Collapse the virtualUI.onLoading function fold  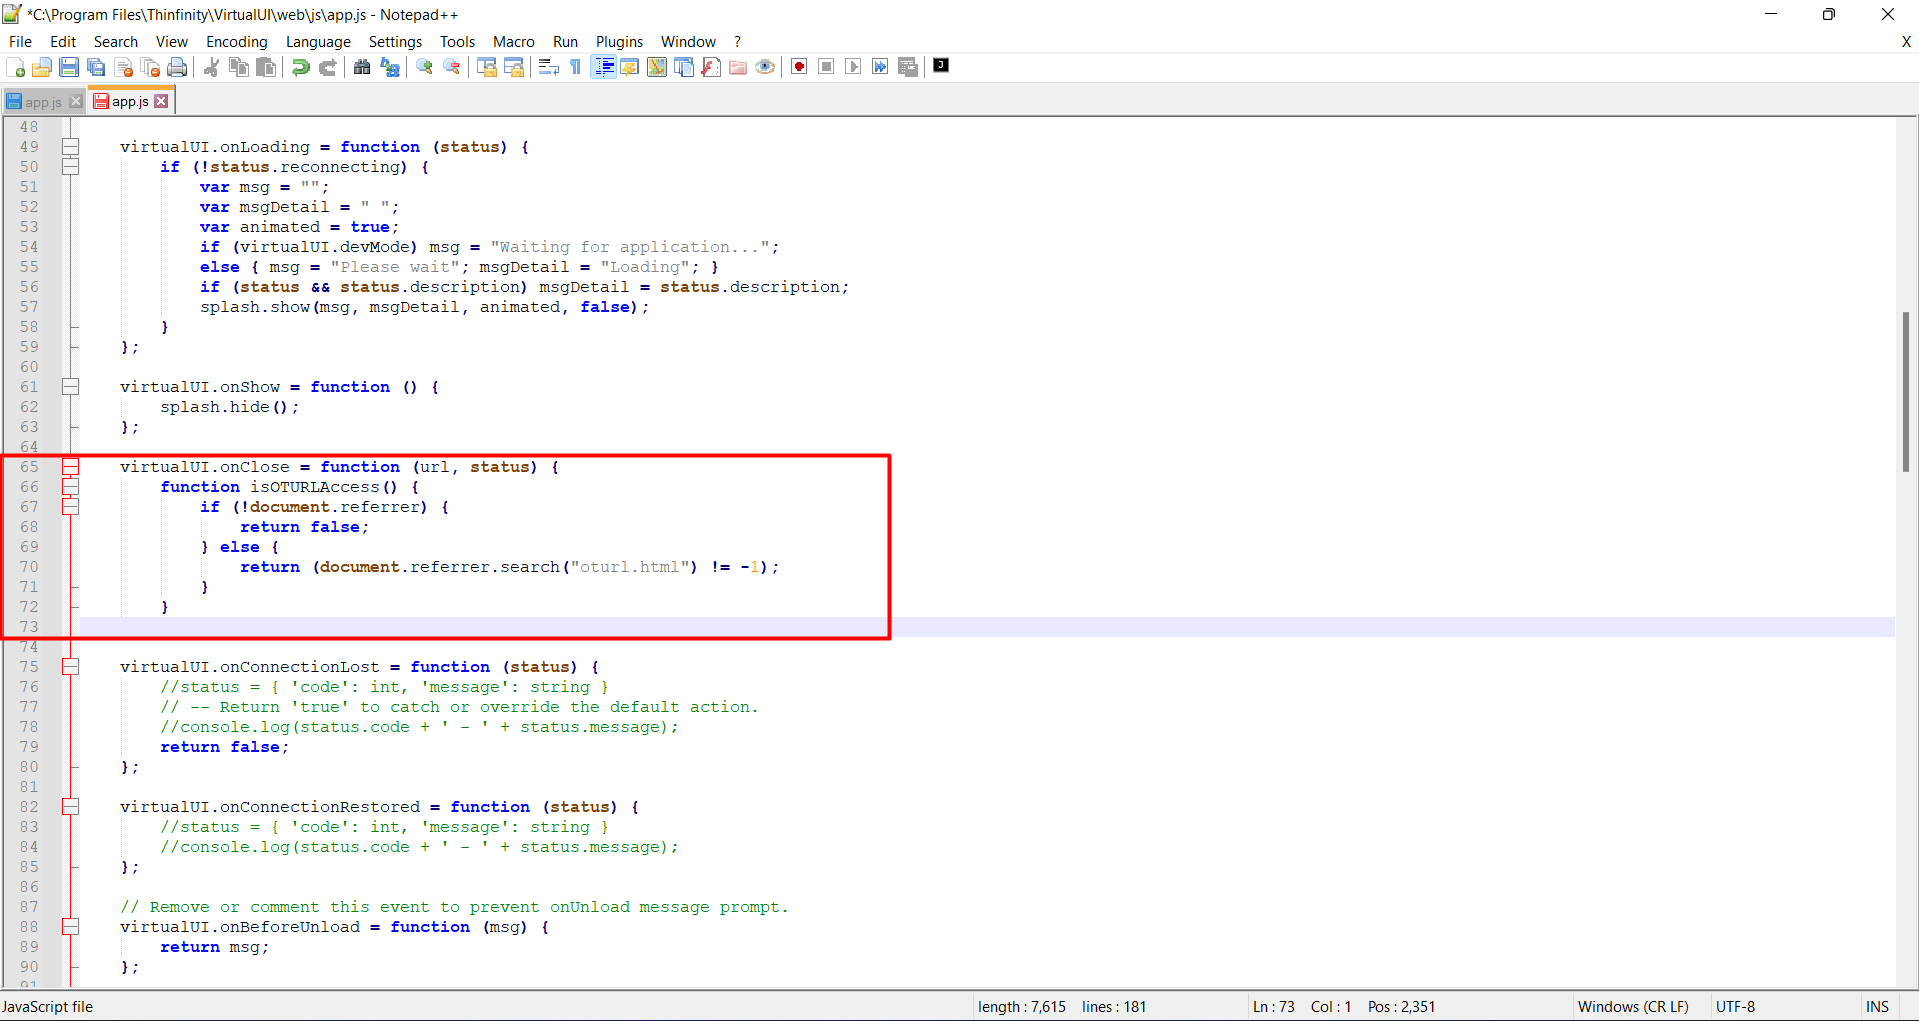click(x=71, y=147)
